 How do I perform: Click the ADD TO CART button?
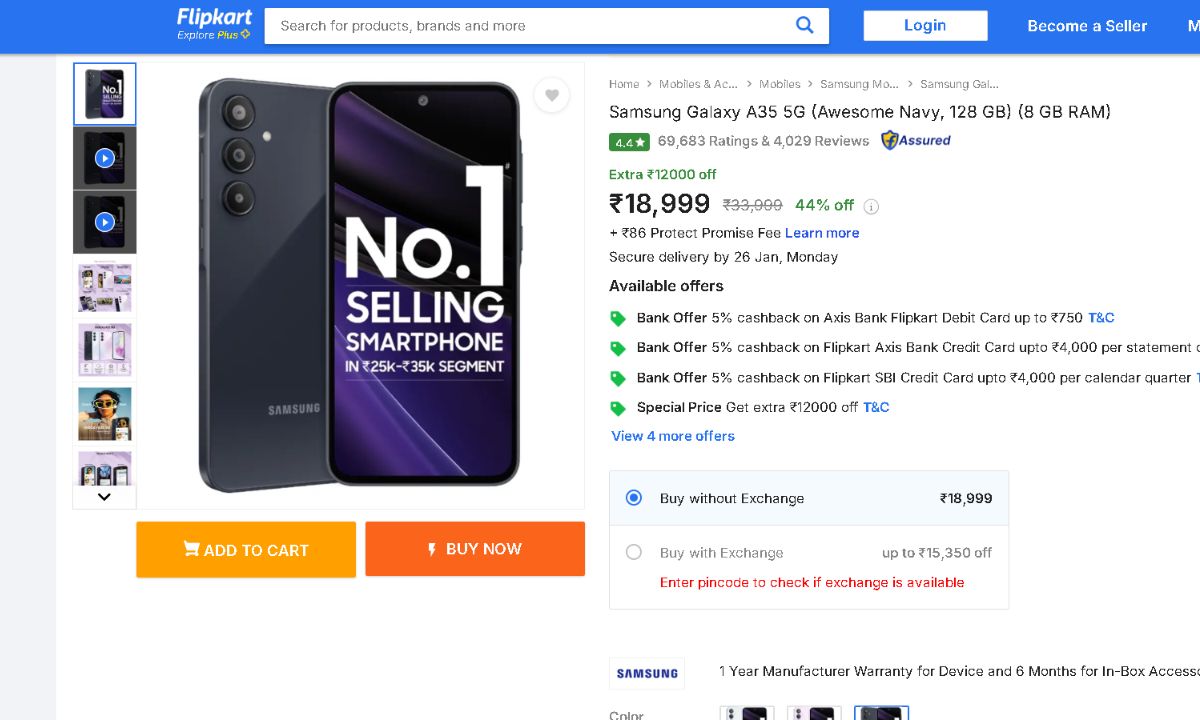pyautogui.click(x=246, y=549)
